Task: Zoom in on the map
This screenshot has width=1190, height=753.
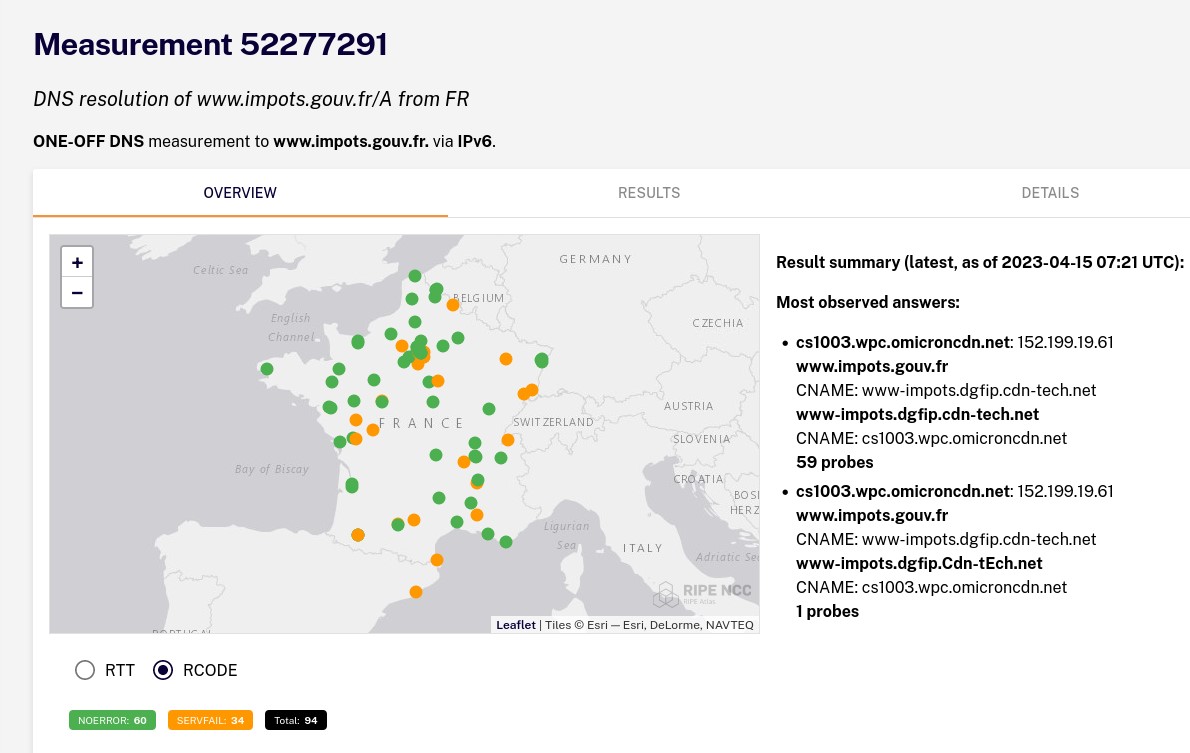Action: pos(77,262)
